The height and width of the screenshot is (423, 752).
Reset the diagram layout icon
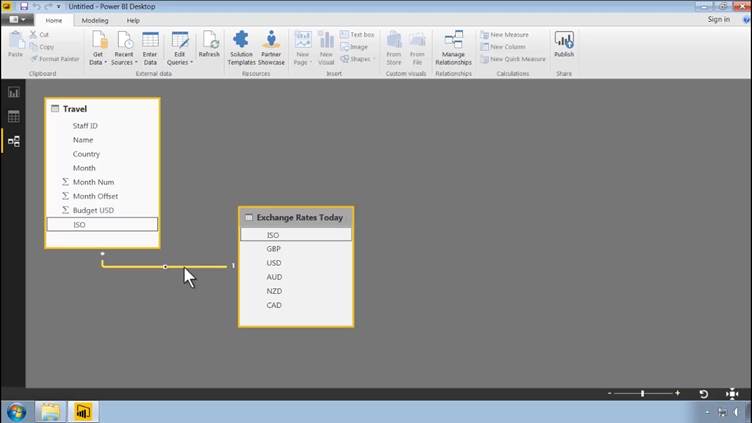(703, 394)
